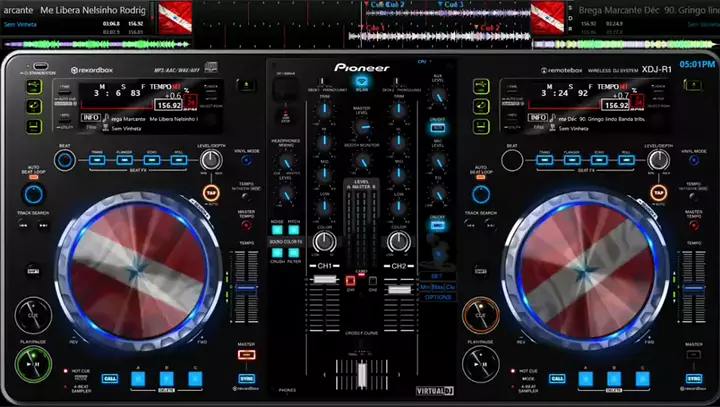This screenshot has width=720, height=407.
Task: Activate PITCH sound color effect
Action: [x=294, y=230]
